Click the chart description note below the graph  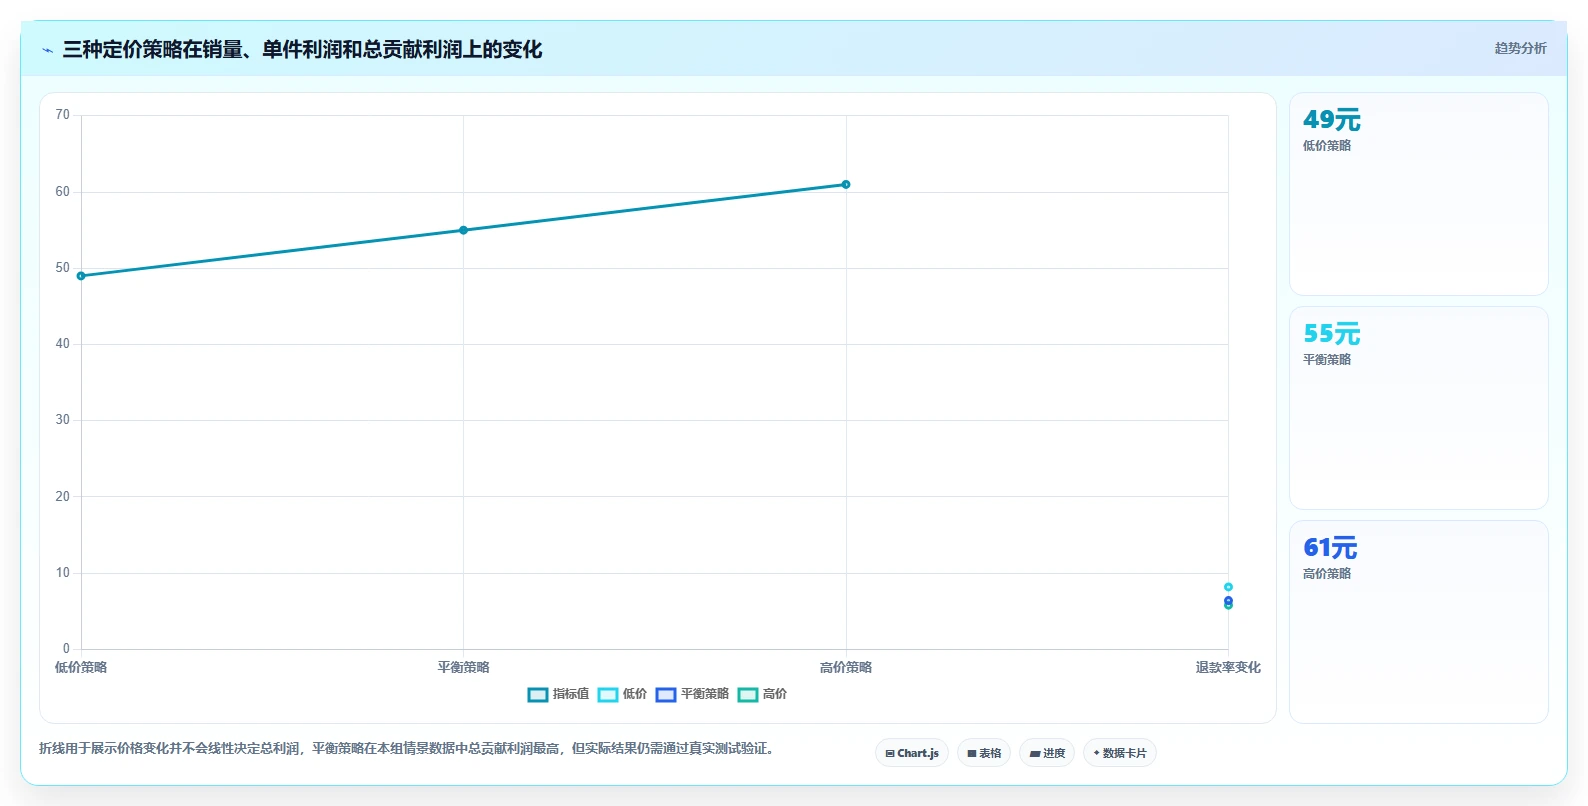tap(407, 748)
